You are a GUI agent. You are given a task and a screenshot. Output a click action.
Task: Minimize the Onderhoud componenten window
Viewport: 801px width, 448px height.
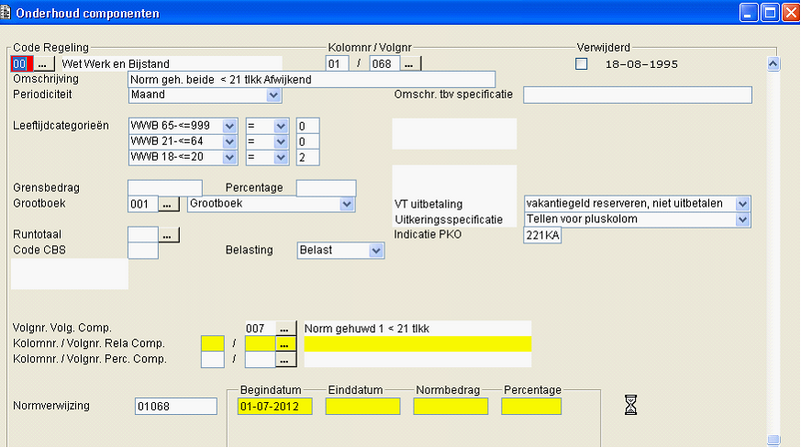pyautogui.click(x=748, y=12)
